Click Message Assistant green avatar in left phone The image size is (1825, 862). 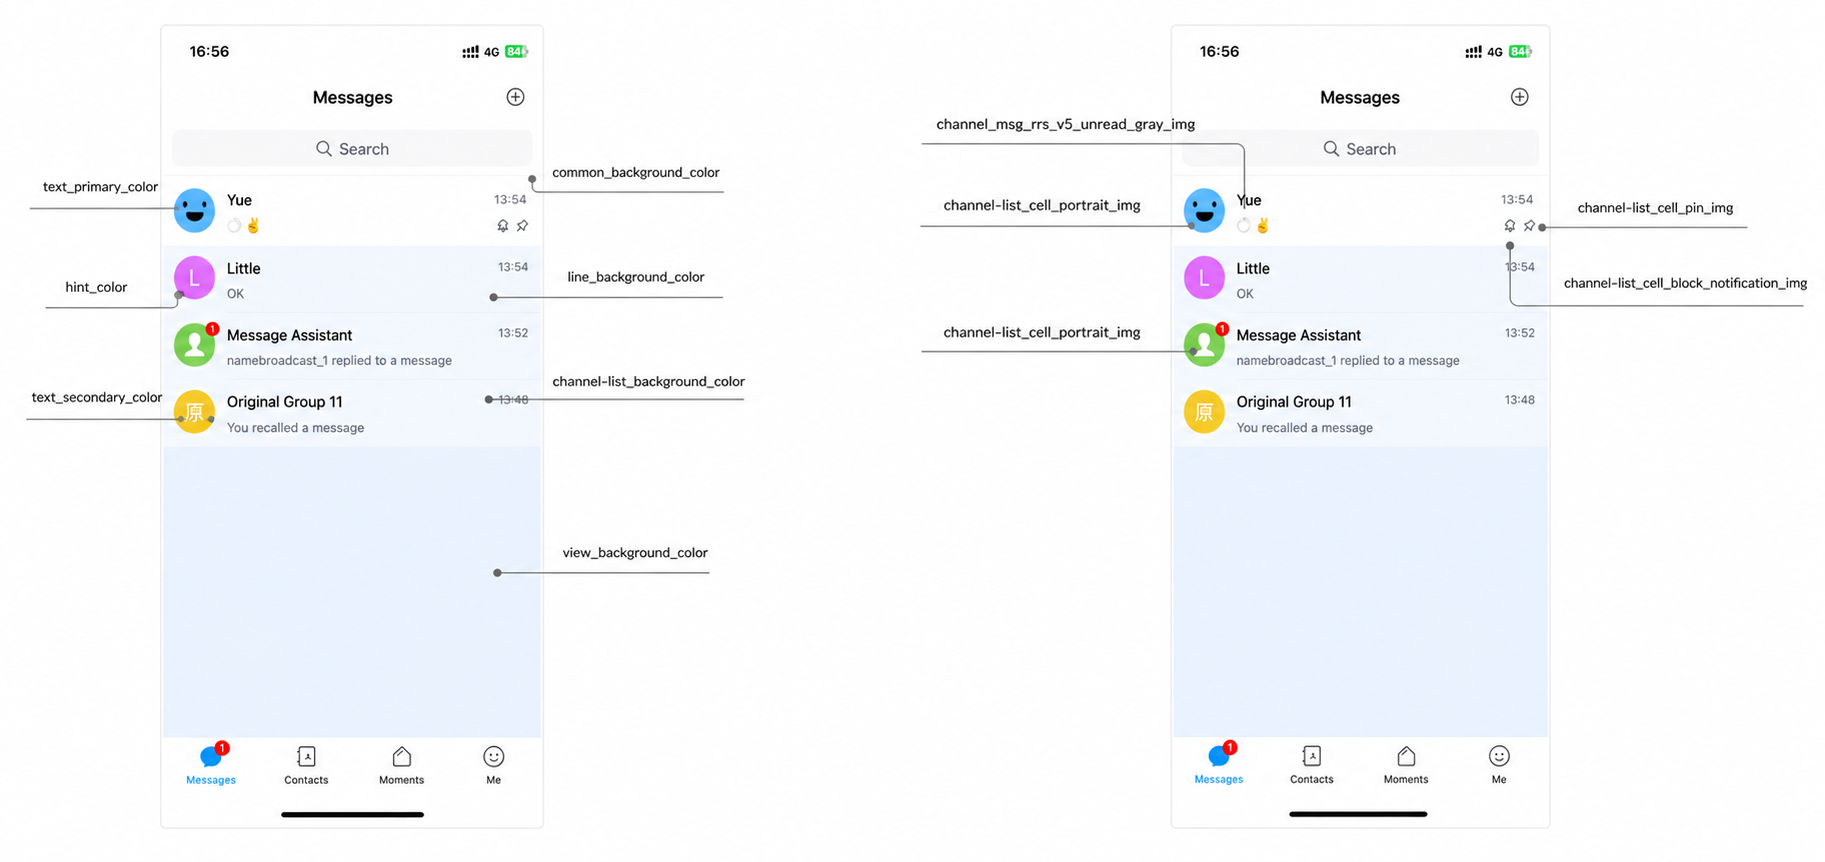195,345
